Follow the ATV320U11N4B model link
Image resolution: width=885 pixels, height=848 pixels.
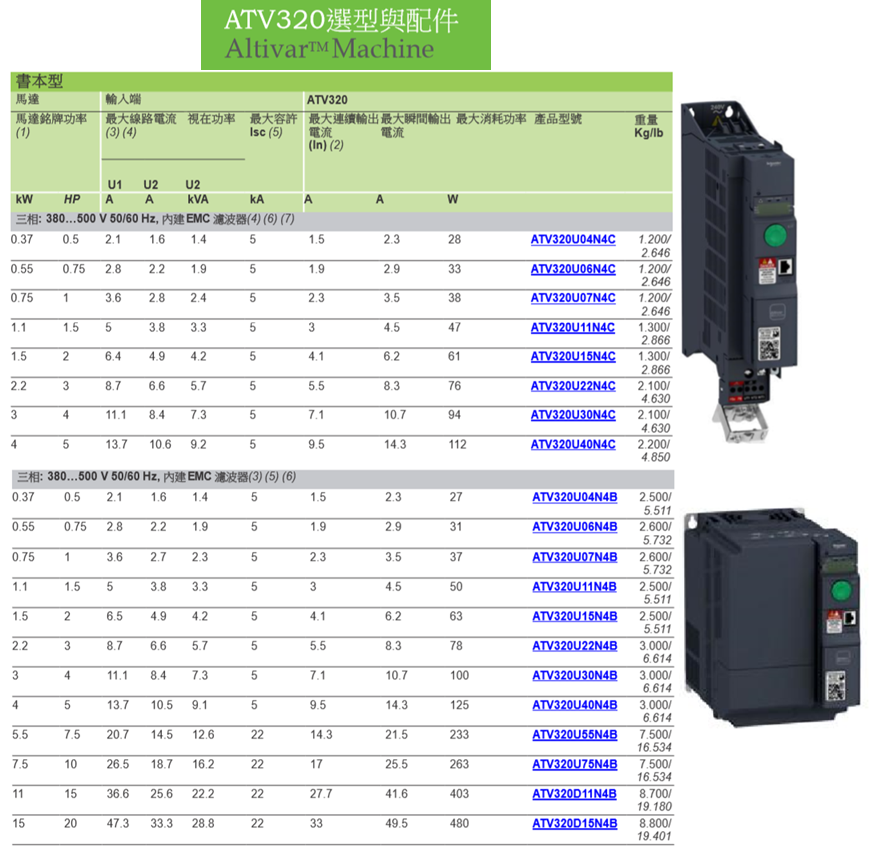[x=575, y=587]
